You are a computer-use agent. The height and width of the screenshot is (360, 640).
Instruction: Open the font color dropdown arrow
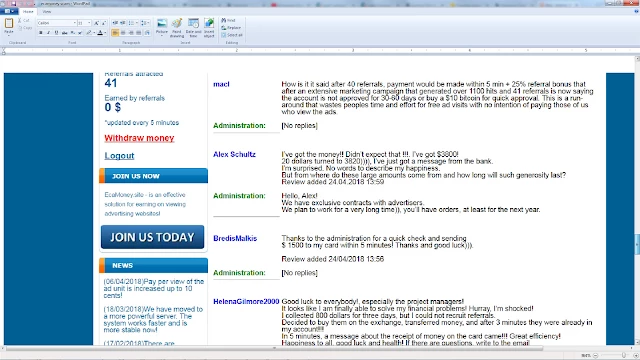105,33
